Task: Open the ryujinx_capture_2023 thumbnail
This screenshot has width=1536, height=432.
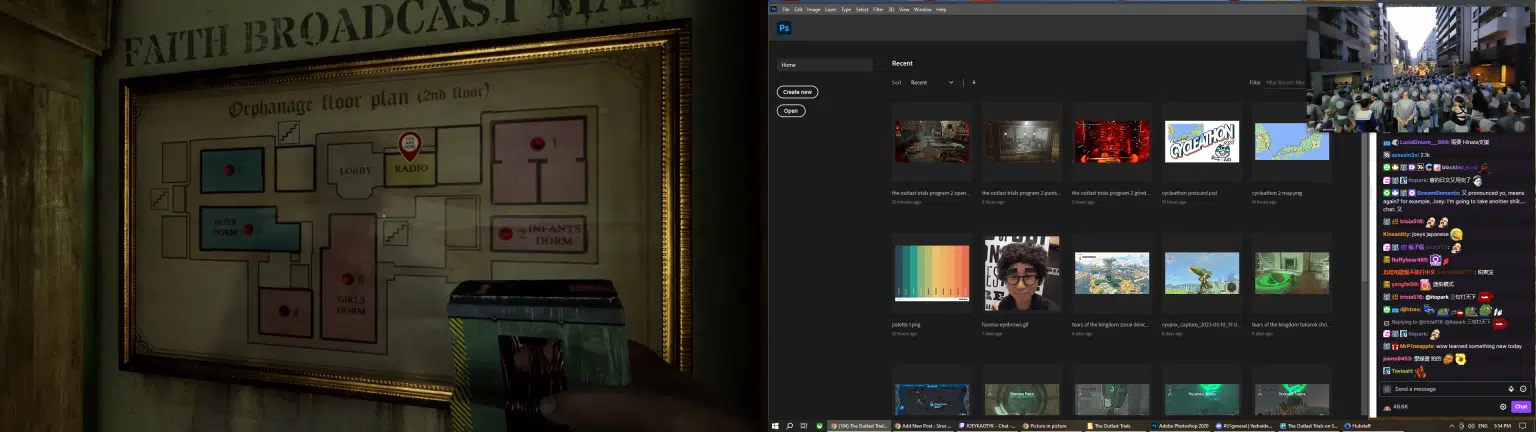Action: coord(1202,273)
